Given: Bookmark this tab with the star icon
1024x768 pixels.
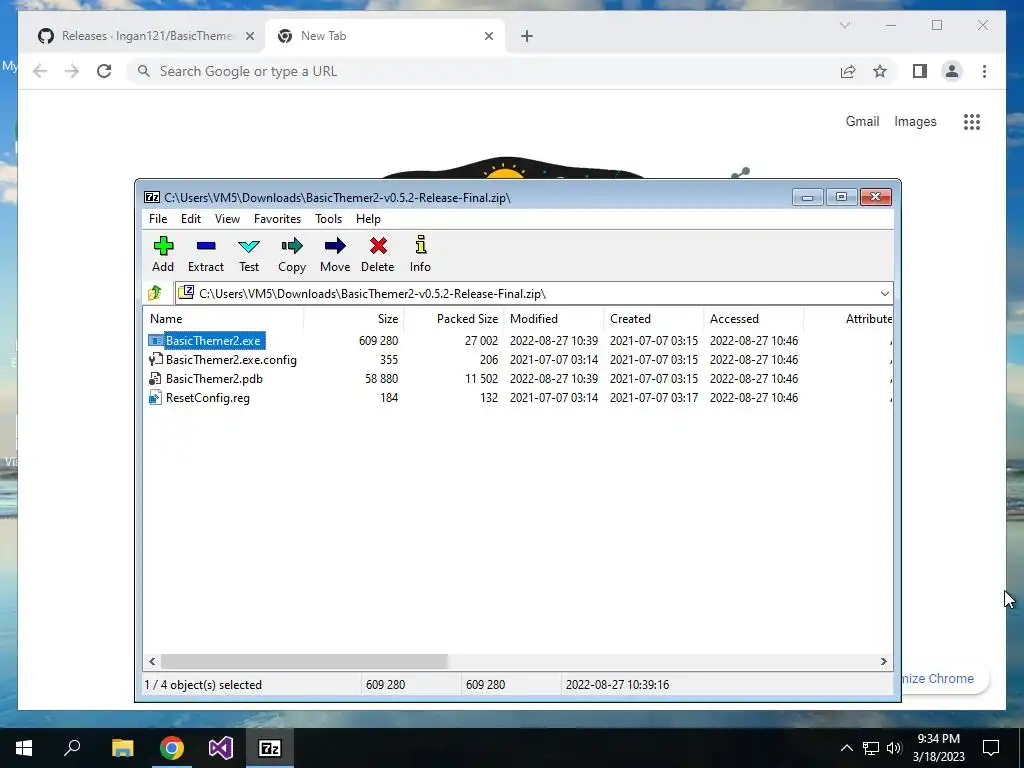Looking at the screenshot, I should pos(880,71).
